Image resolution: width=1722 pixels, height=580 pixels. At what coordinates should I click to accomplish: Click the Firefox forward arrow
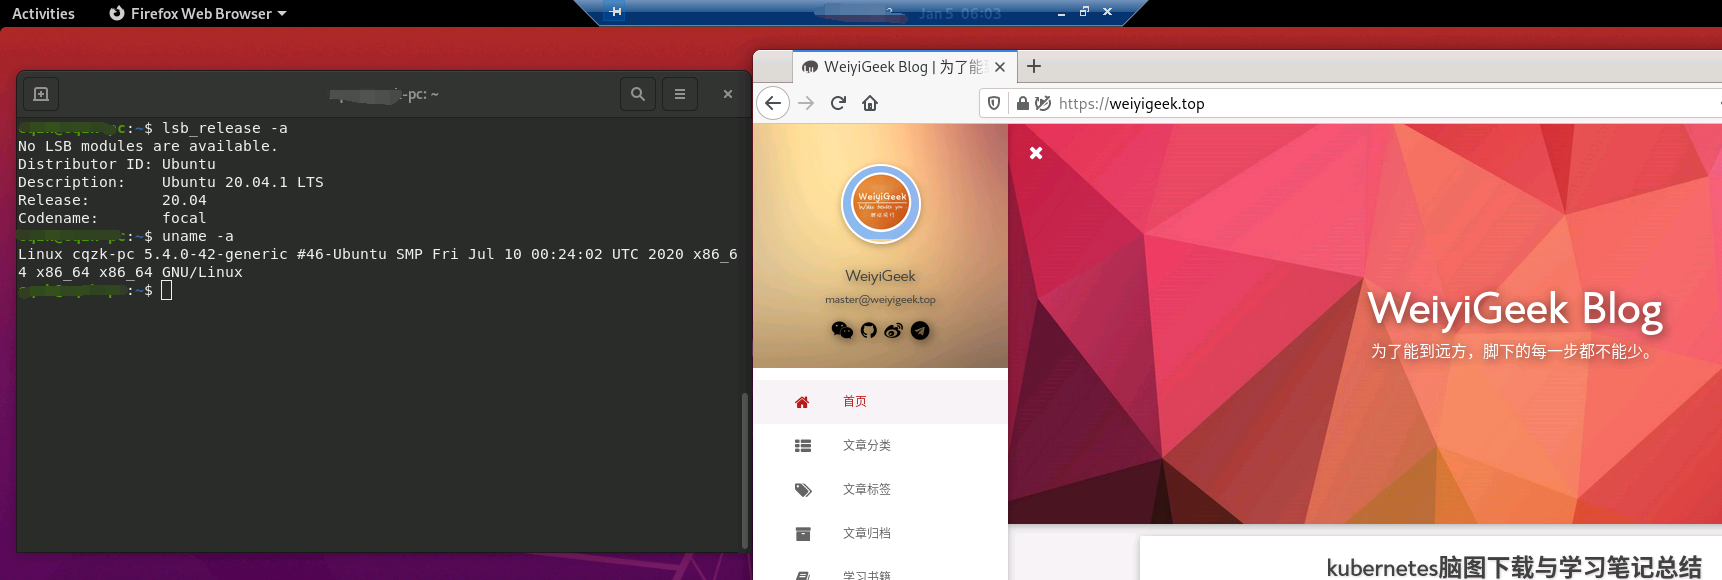[806, 103]
